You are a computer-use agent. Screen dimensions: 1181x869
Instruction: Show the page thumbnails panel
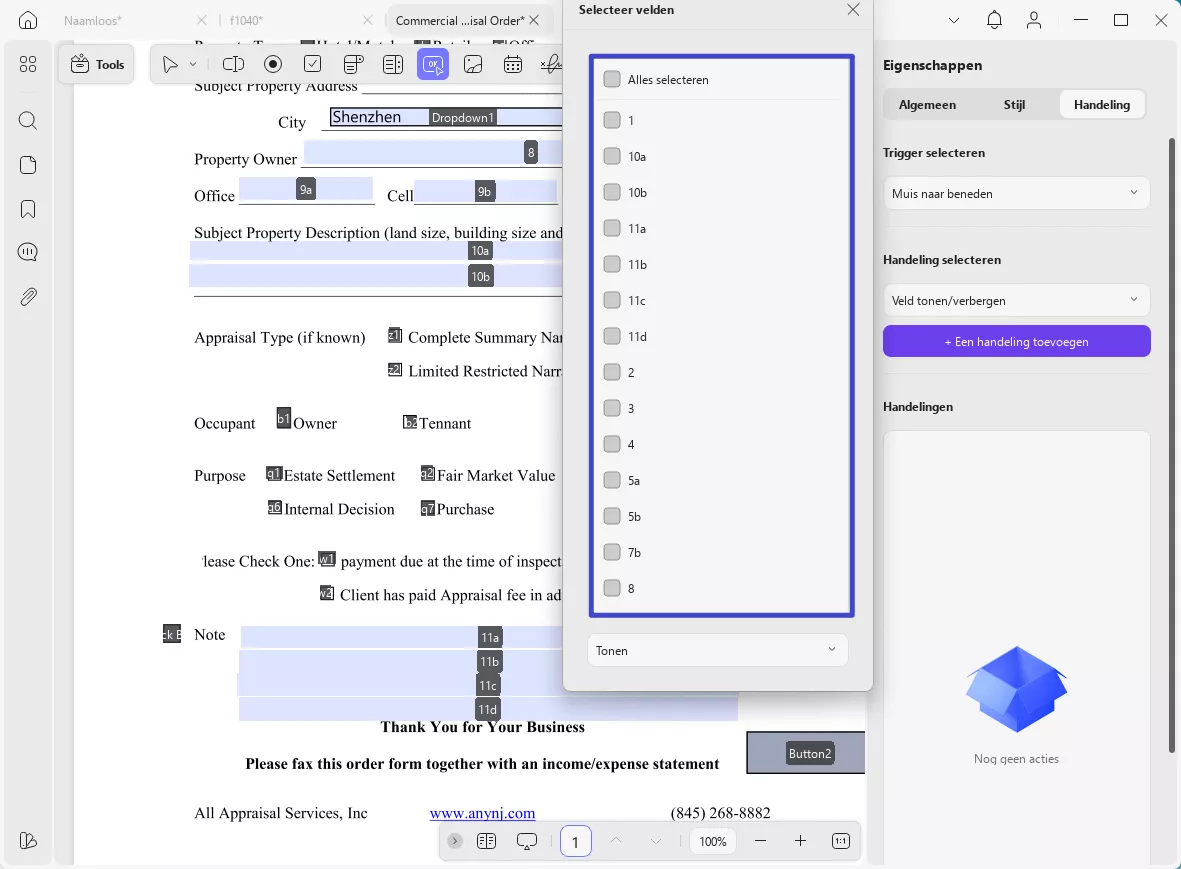pos(28,165)
